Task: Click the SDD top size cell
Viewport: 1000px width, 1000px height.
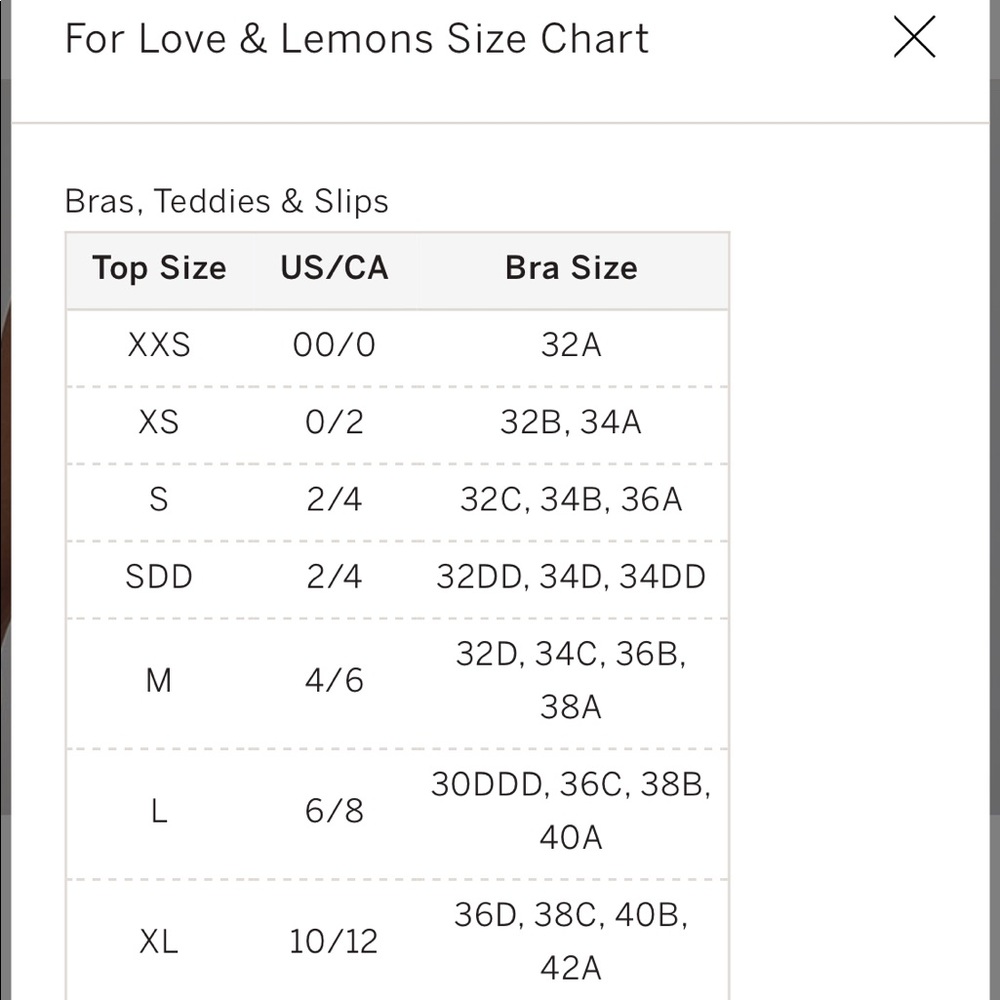Action: click(159, 577)
